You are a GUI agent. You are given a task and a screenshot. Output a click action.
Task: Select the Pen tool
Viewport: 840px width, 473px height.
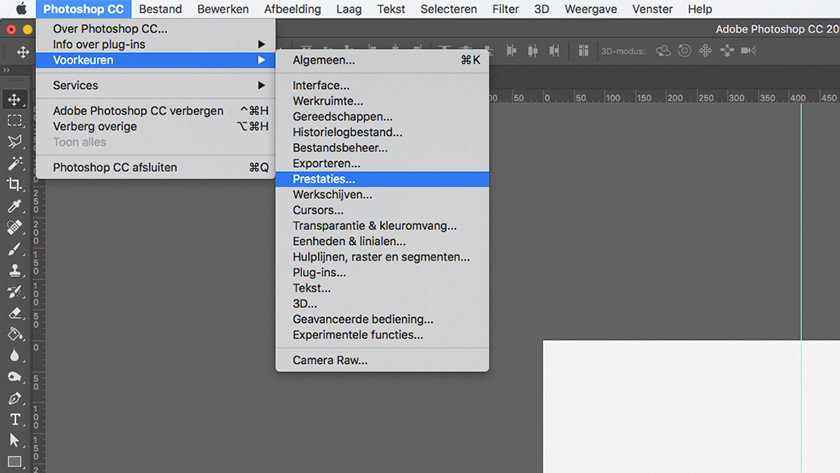[14, 399]
